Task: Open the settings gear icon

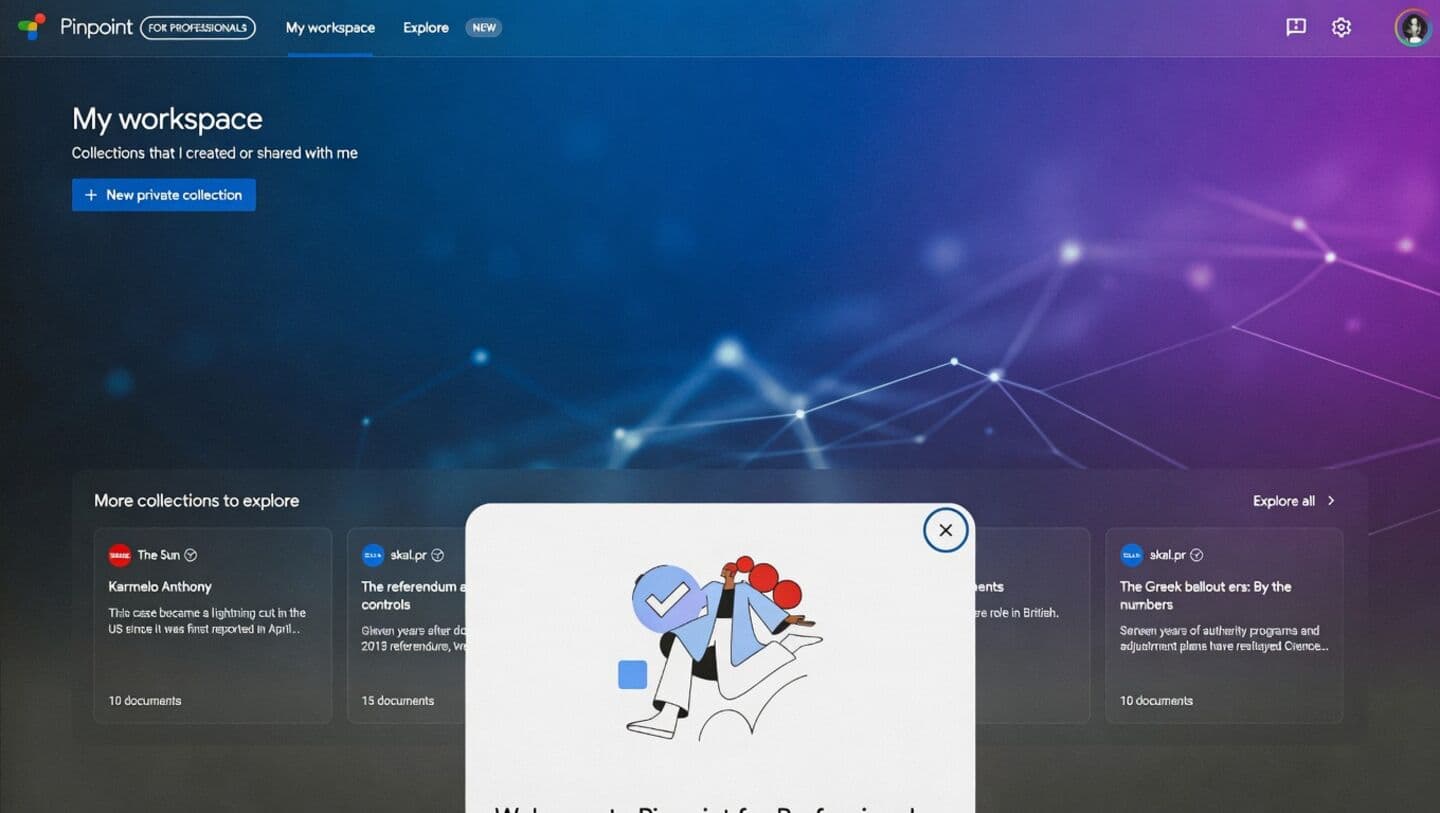Action: 1341,27
